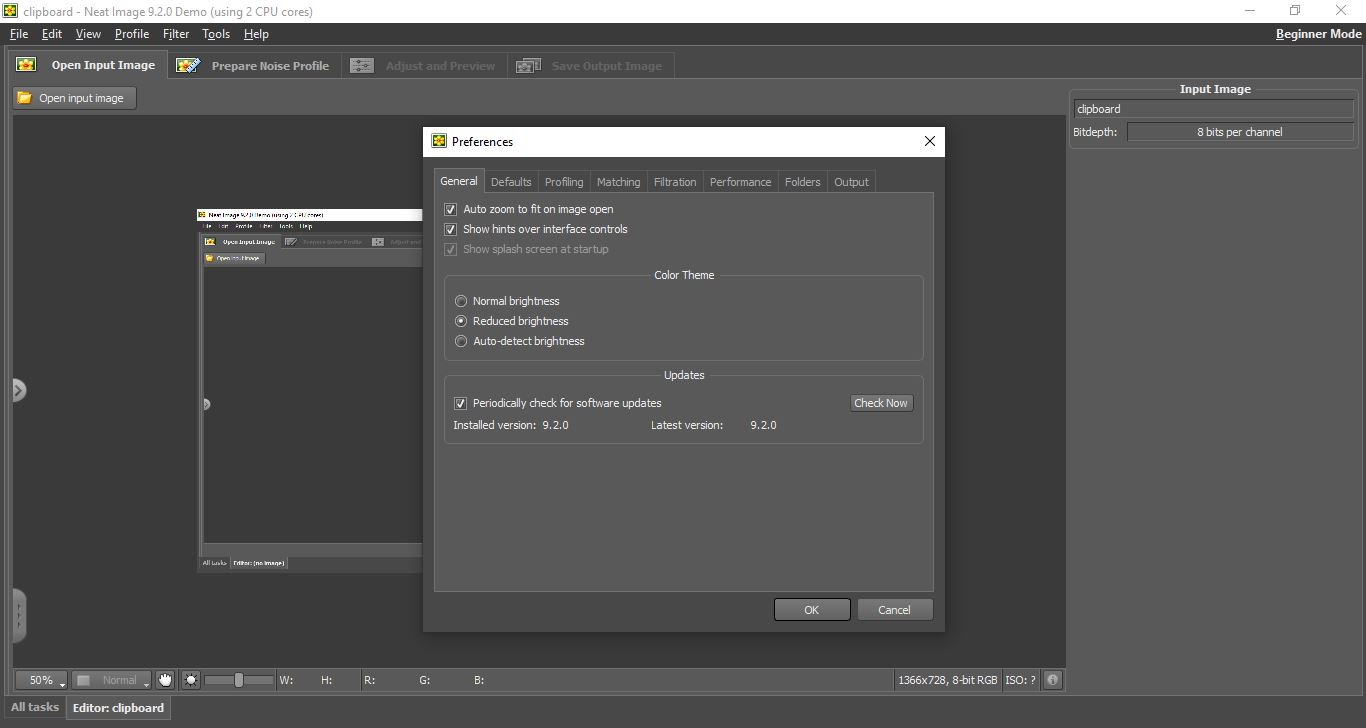Cancel the Preferences dialog
The height and width of the screenshot is (728, 1366).
895,610
